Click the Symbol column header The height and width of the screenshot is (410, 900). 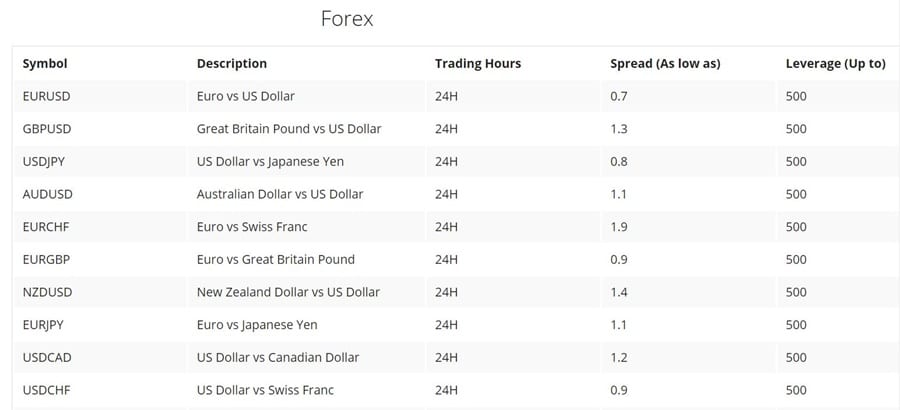point(45,63)
